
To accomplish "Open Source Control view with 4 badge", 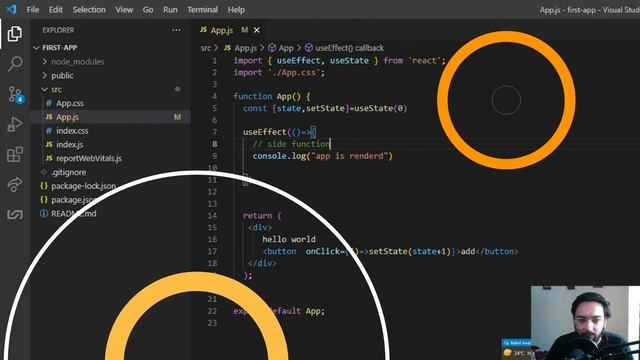I will pyautogui.click(x=16, y=94).
